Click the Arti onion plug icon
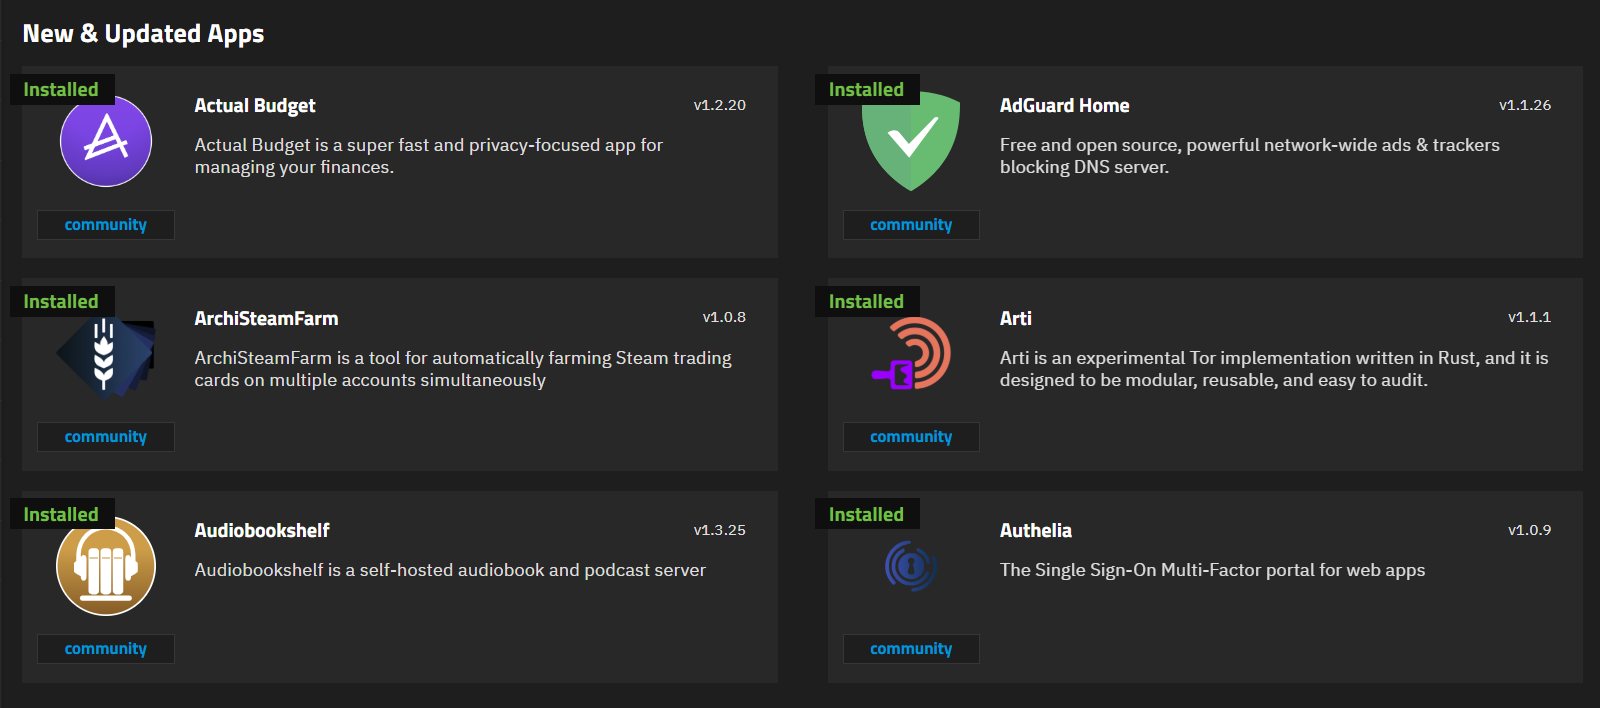The image size is (1600, 708). pyautogui.click(x=911, y=353)
